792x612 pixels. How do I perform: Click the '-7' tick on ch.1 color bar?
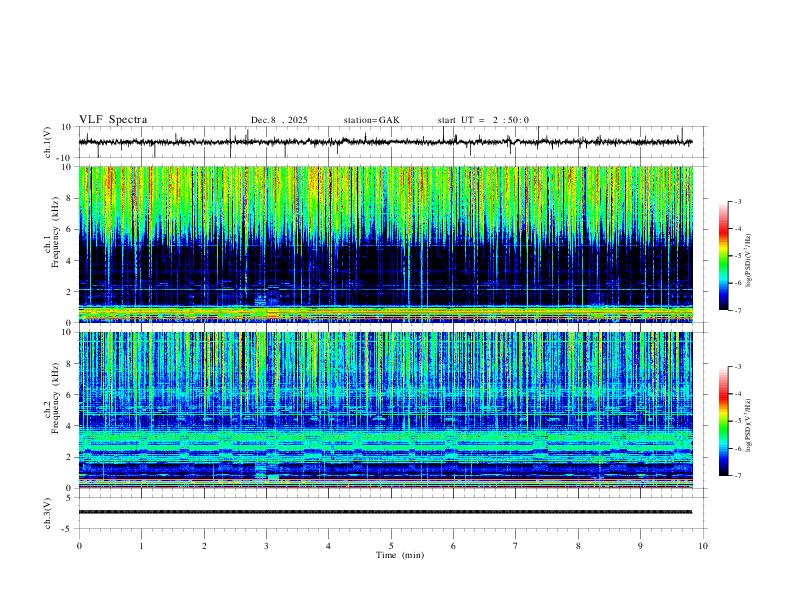pyautogui.click(x=738, y=311)
